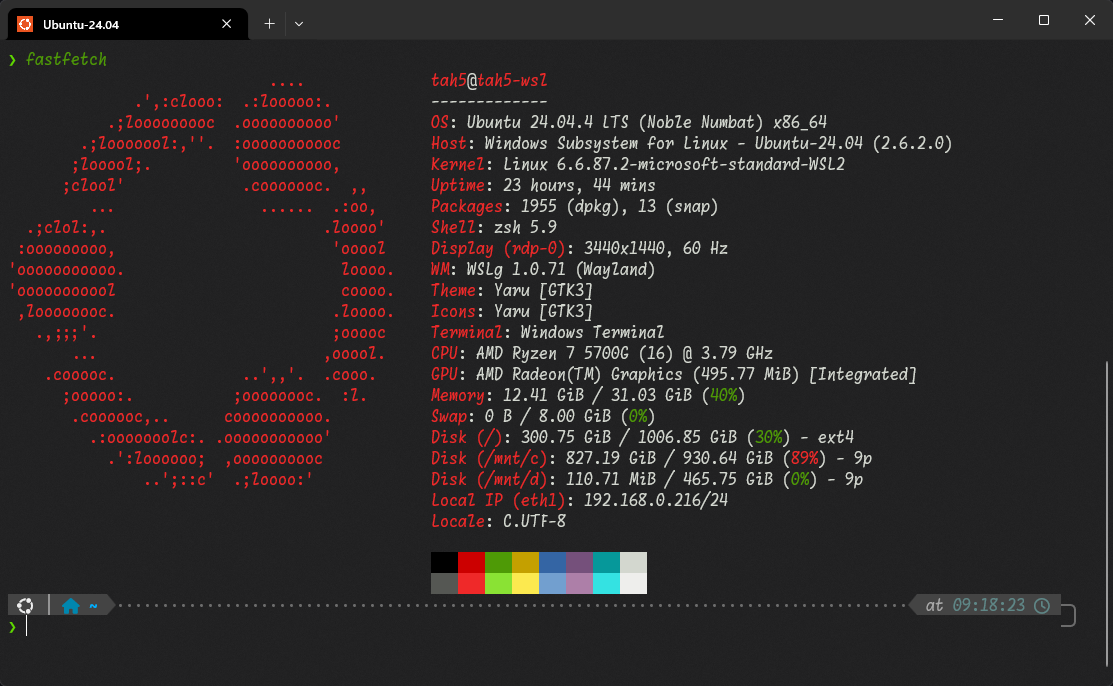Image resolution: width=1113 pixels, height=686 pixels.
Task: Click the Local IP value 192.168.0.216/24
Action: pos(656,500)
